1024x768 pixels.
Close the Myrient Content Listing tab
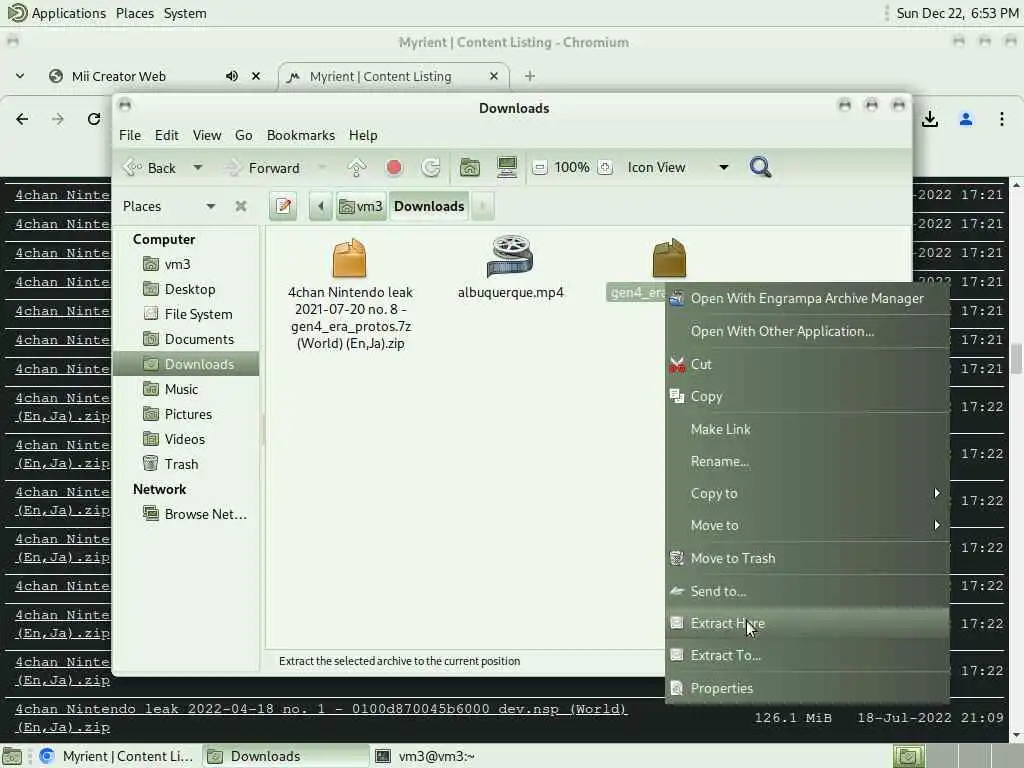(494, 76)
